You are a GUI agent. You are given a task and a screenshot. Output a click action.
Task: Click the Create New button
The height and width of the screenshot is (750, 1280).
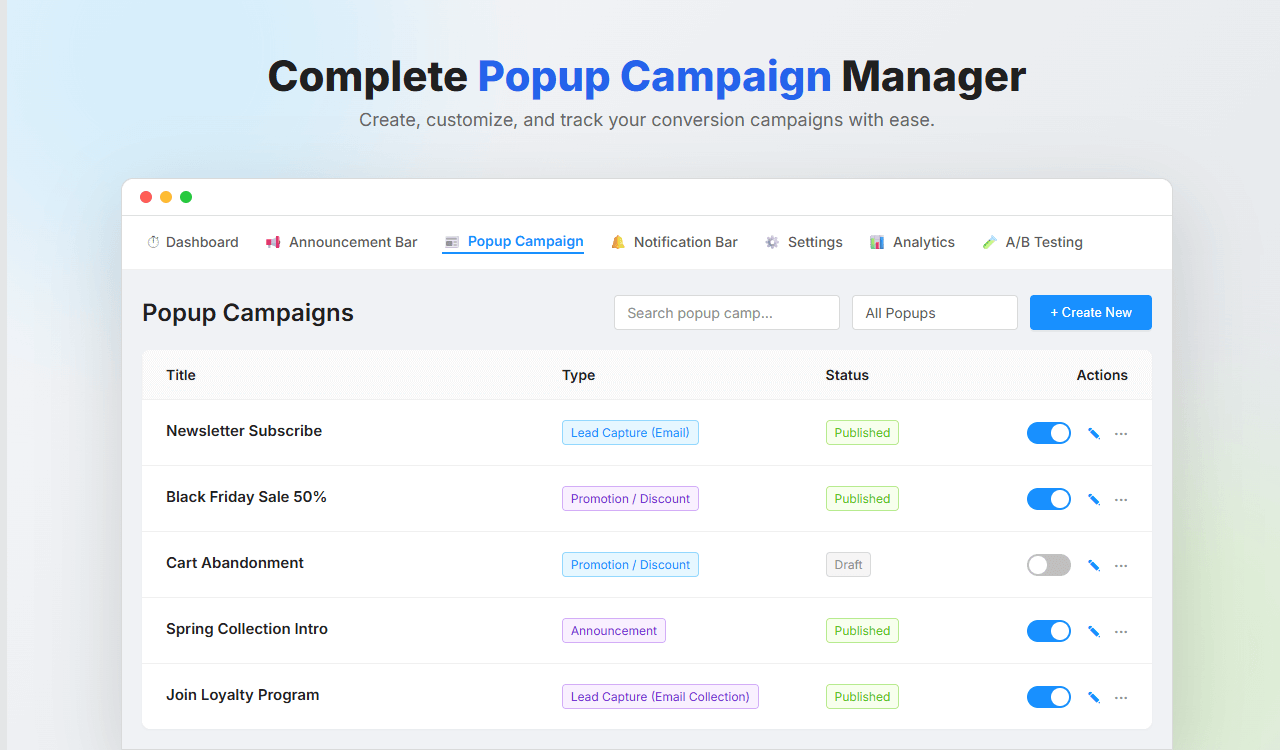tap(1090, 313)
